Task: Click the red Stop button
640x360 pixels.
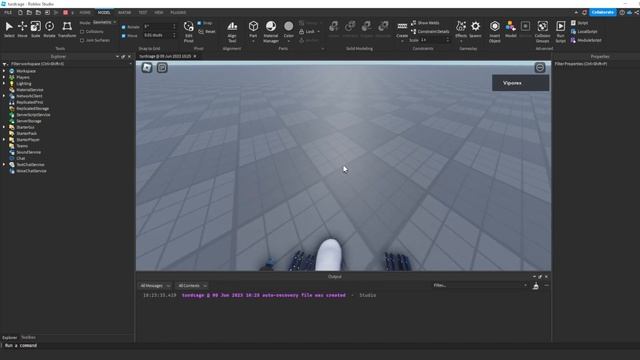Action: [x=65, y=13]
